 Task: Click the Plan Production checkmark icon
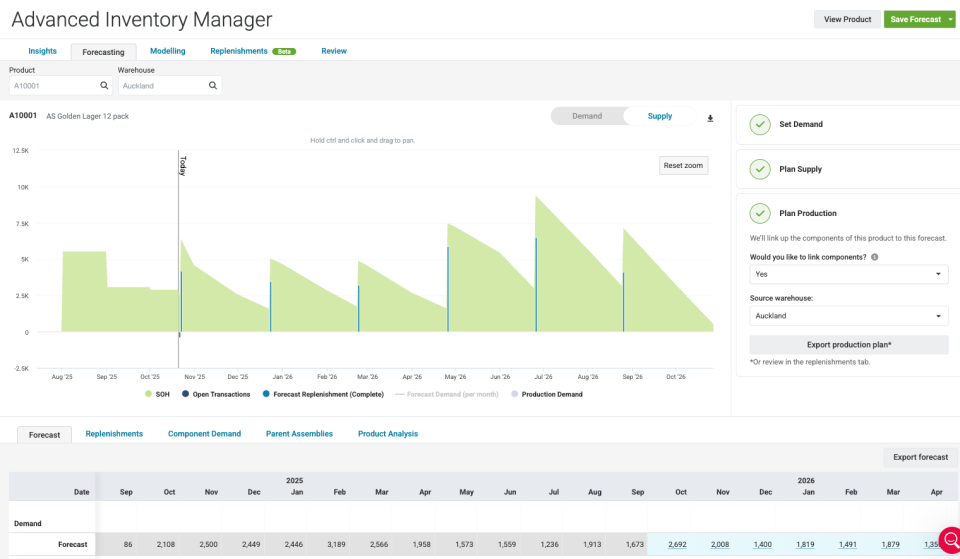point(760,213)
